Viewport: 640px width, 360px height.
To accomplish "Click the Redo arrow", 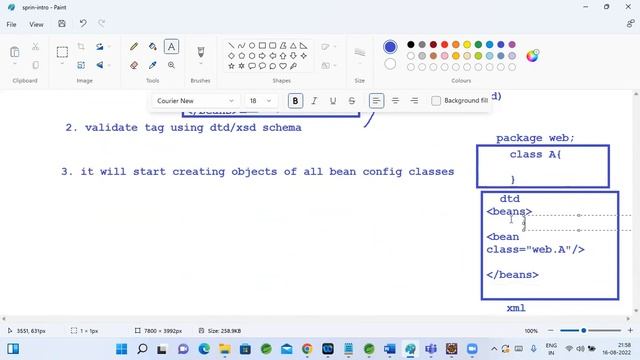I will pyautogui.click(x=102, y=23).
